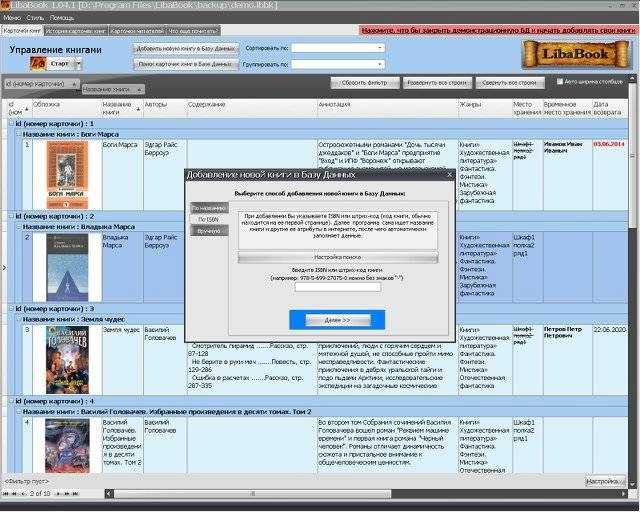The width and height of the screenshot is (640, 512).
Task: Click the Владыка Марса book cover thumbnail
Action: point(67,267)
